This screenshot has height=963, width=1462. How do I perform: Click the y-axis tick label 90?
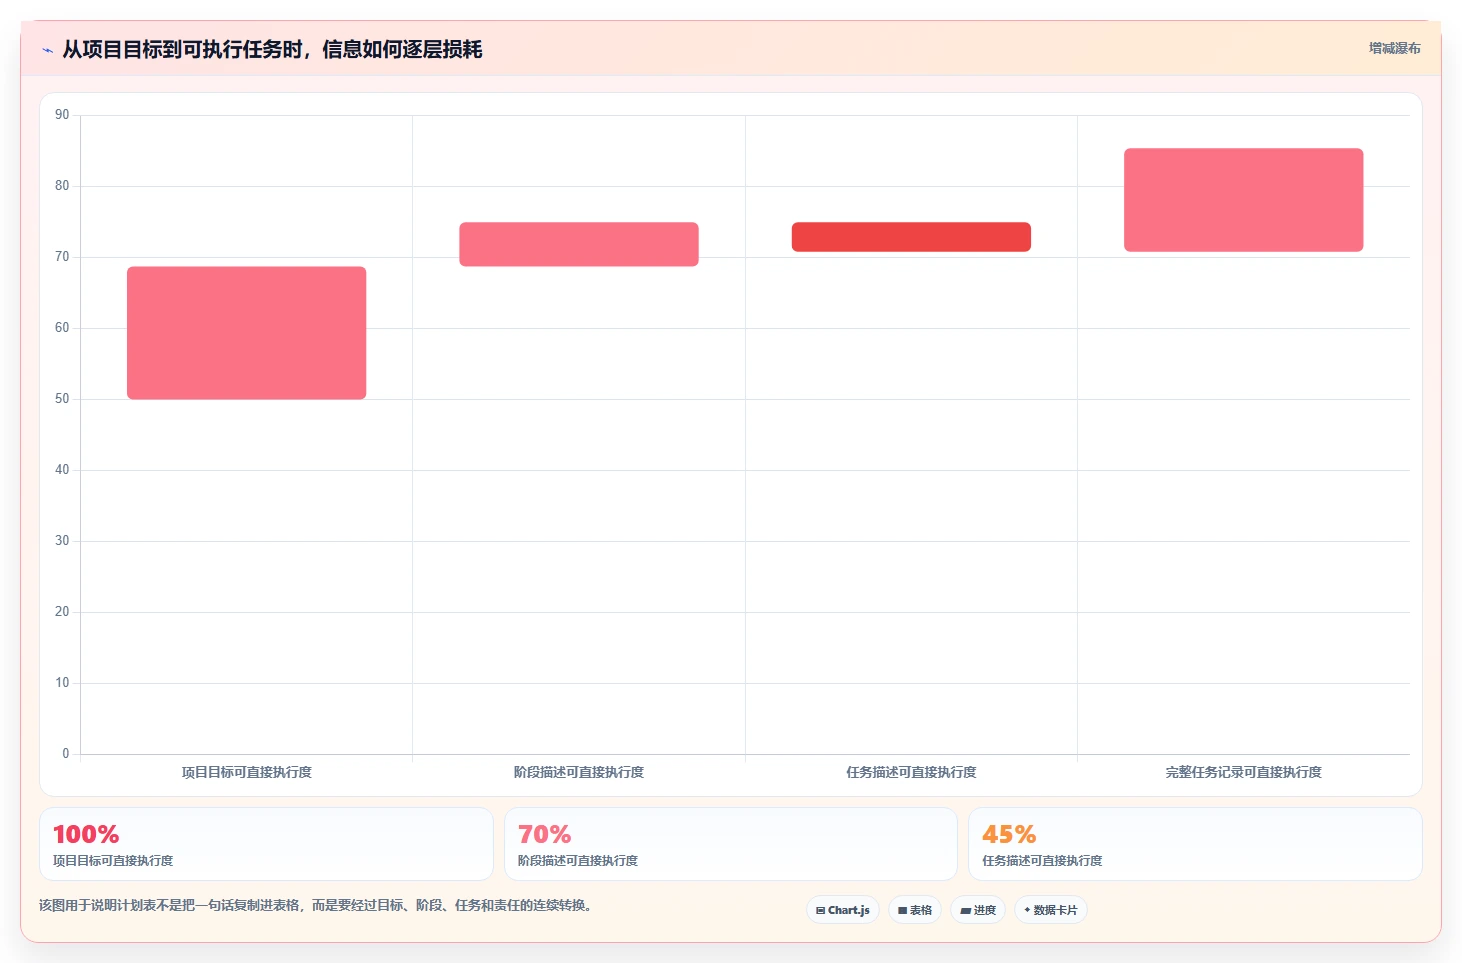(x=62, y=115)
